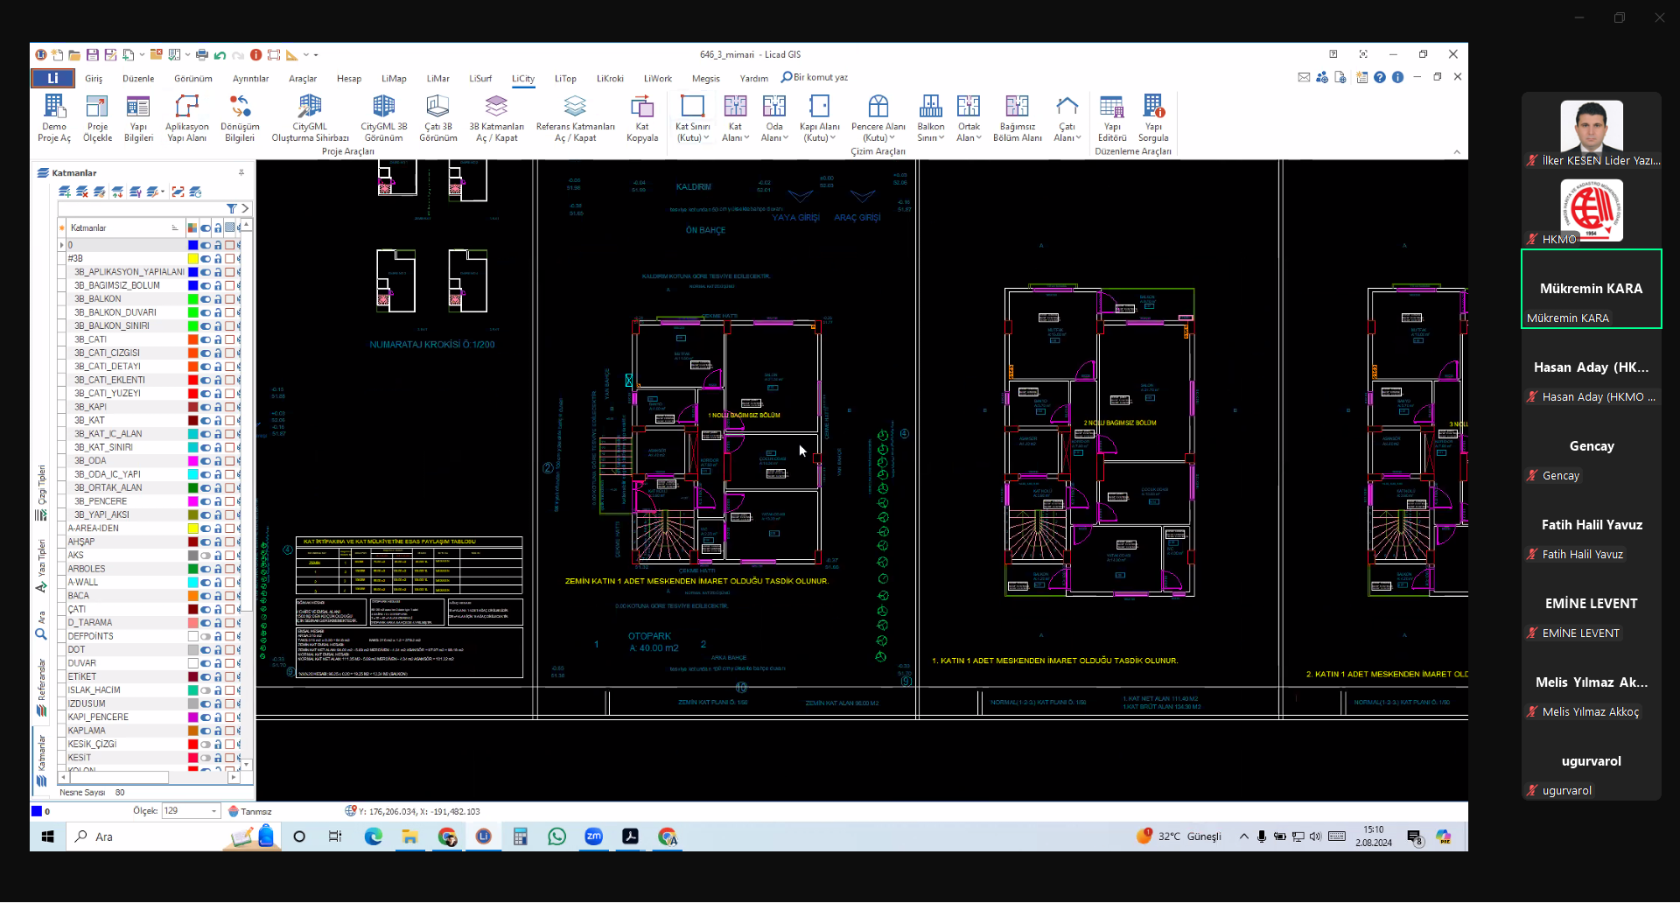The width and height of the screenshot is (1680, 903).
Task: Toggle visibility of 3B_BALKON layer
Action: pos(206,299)
